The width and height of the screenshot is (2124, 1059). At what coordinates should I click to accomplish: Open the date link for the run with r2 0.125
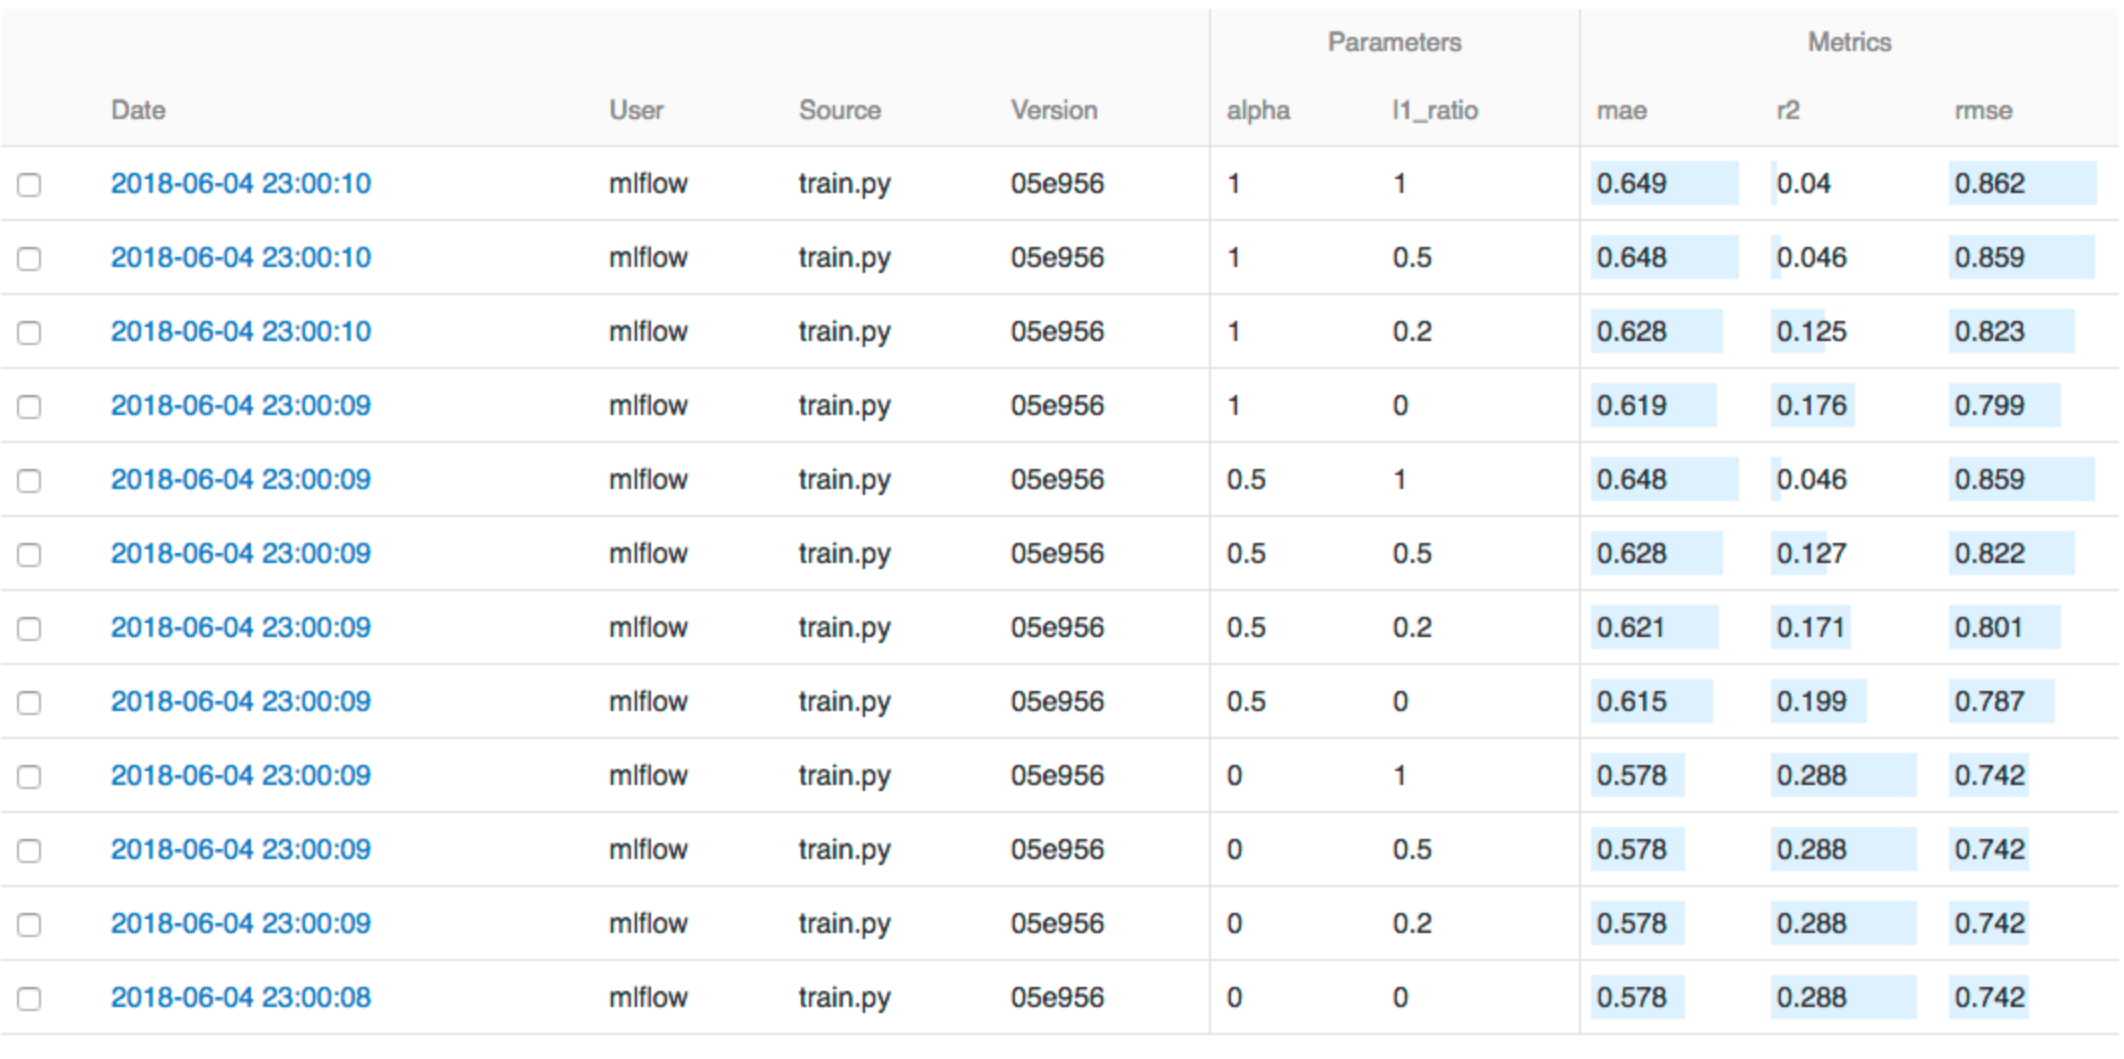coord(240,331)
